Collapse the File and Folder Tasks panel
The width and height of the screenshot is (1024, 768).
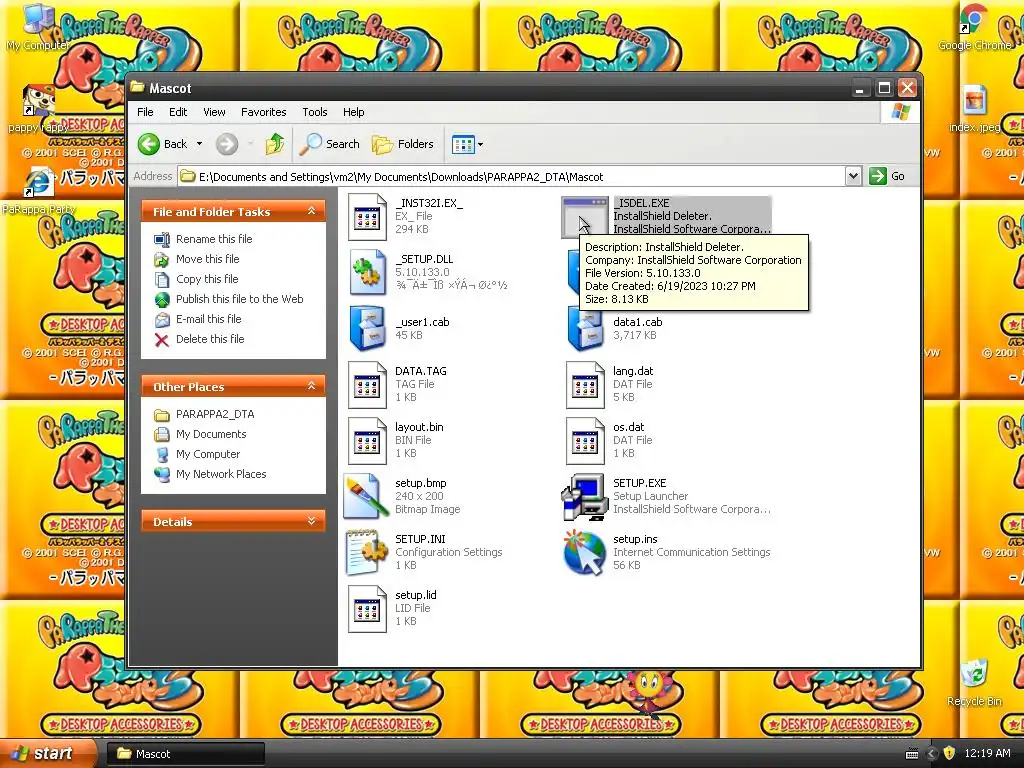click(x=312, y=211)
